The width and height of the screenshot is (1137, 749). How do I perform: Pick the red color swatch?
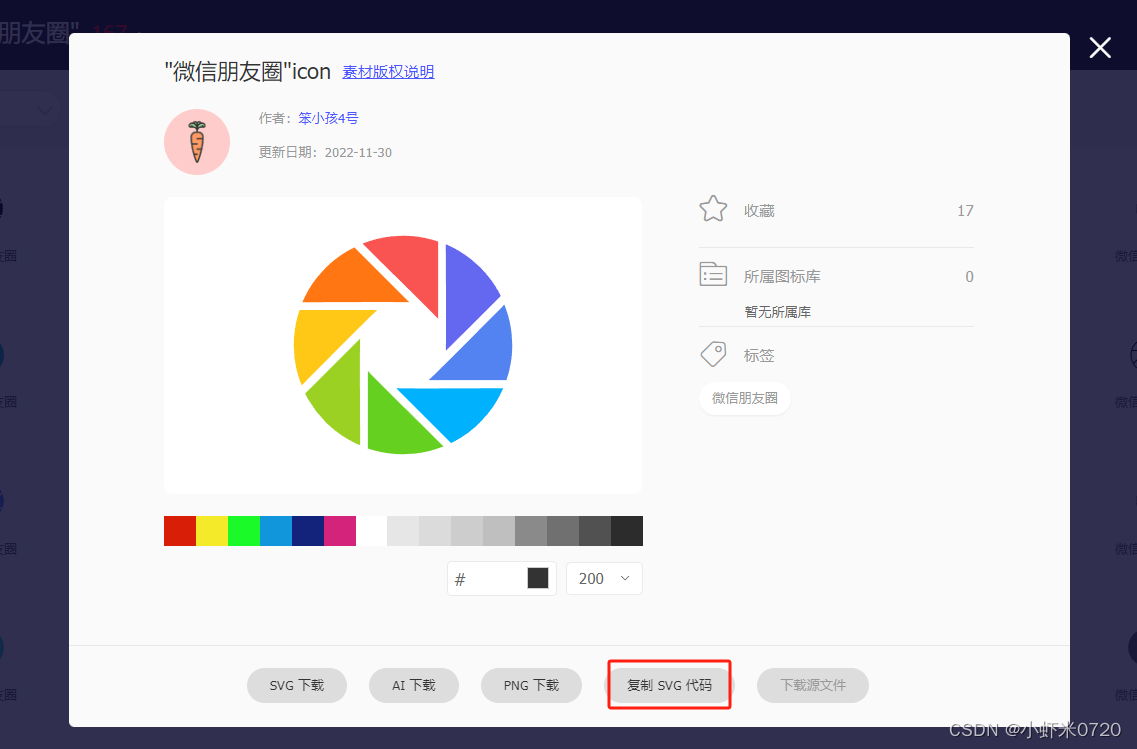point(180,531)
